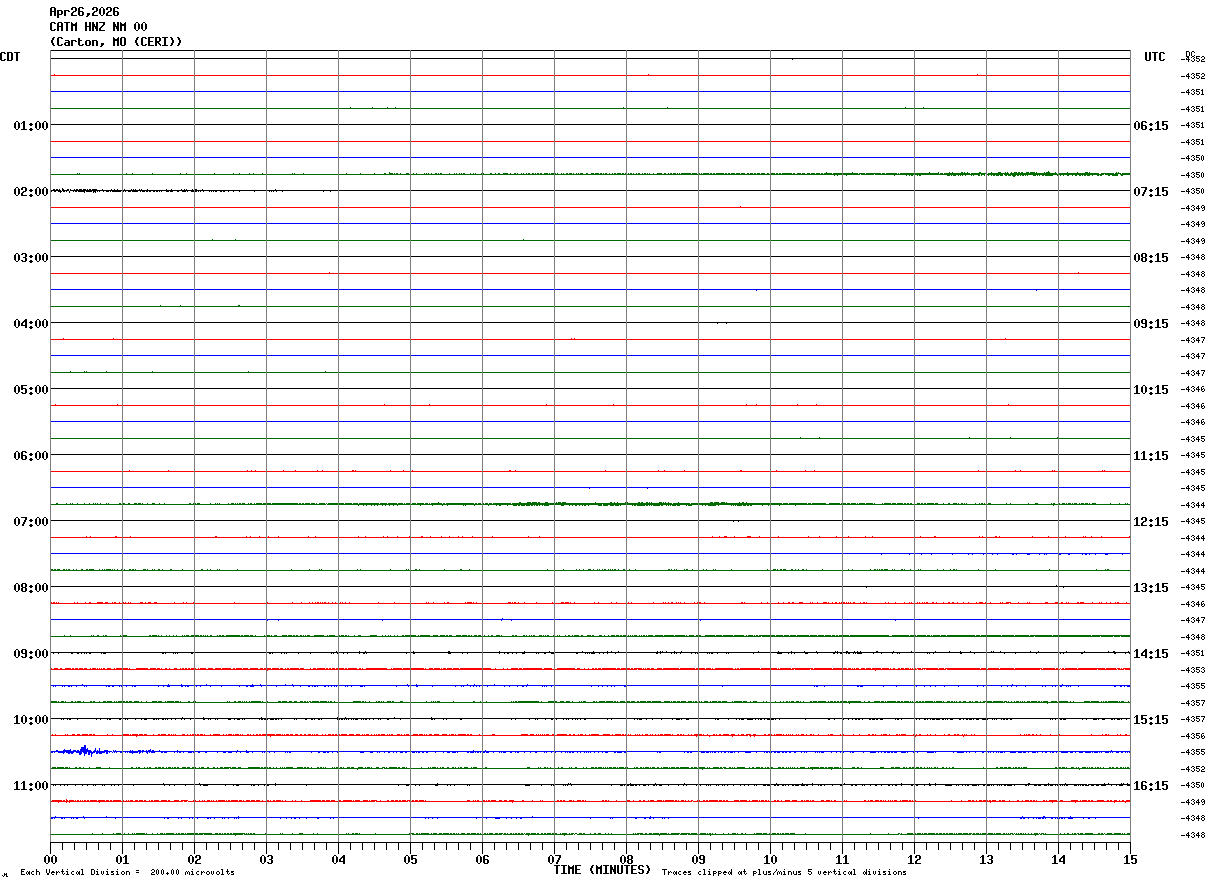Click minute 01 on the time axis
This screenshot has height=886, width=1210.
(x=122, y=859)
